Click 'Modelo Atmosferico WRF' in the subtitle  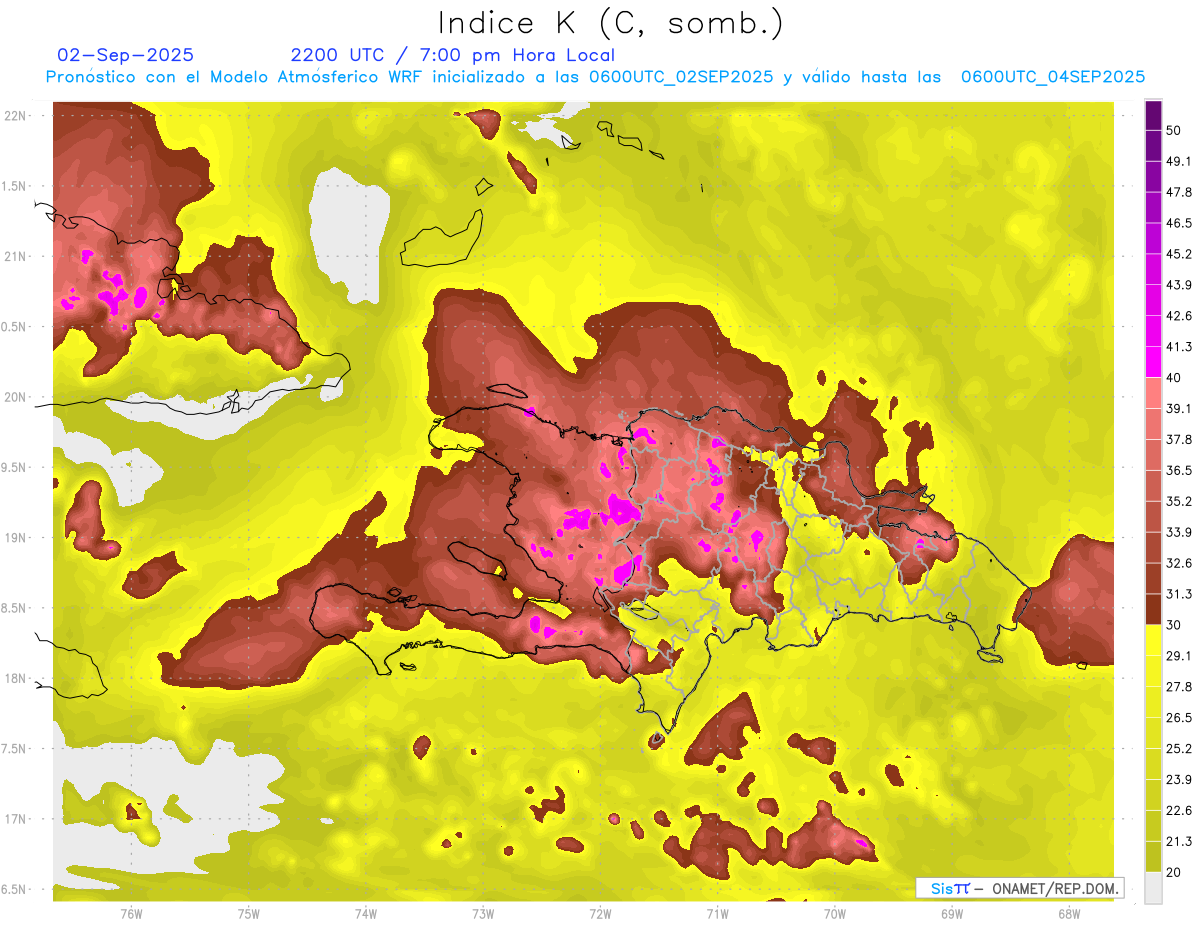pos(301,77)
